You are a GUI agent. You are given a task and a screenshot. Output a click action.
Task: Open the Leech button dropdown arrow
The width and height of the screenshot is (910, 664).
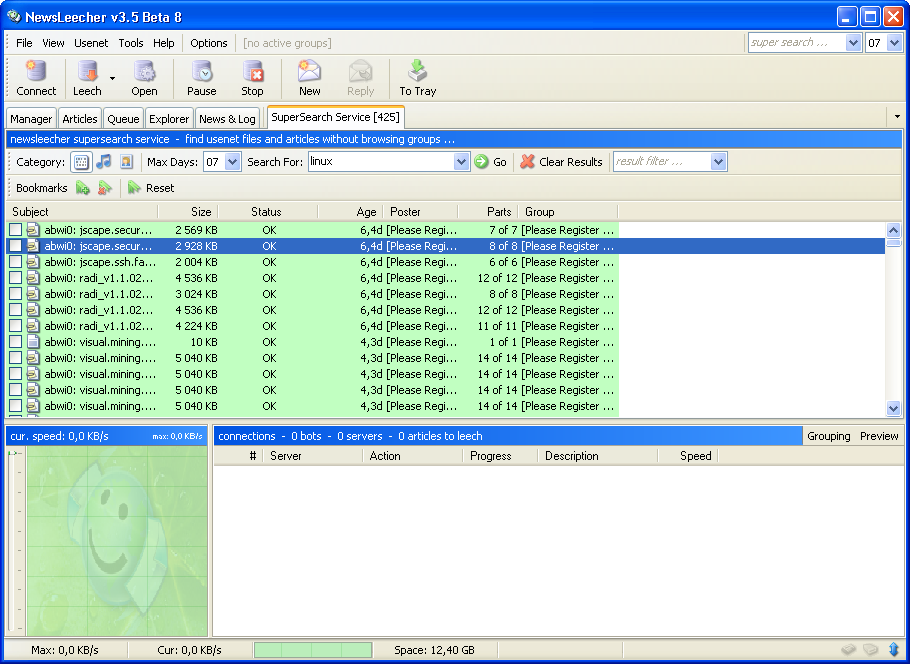click(x=113, y=78)
